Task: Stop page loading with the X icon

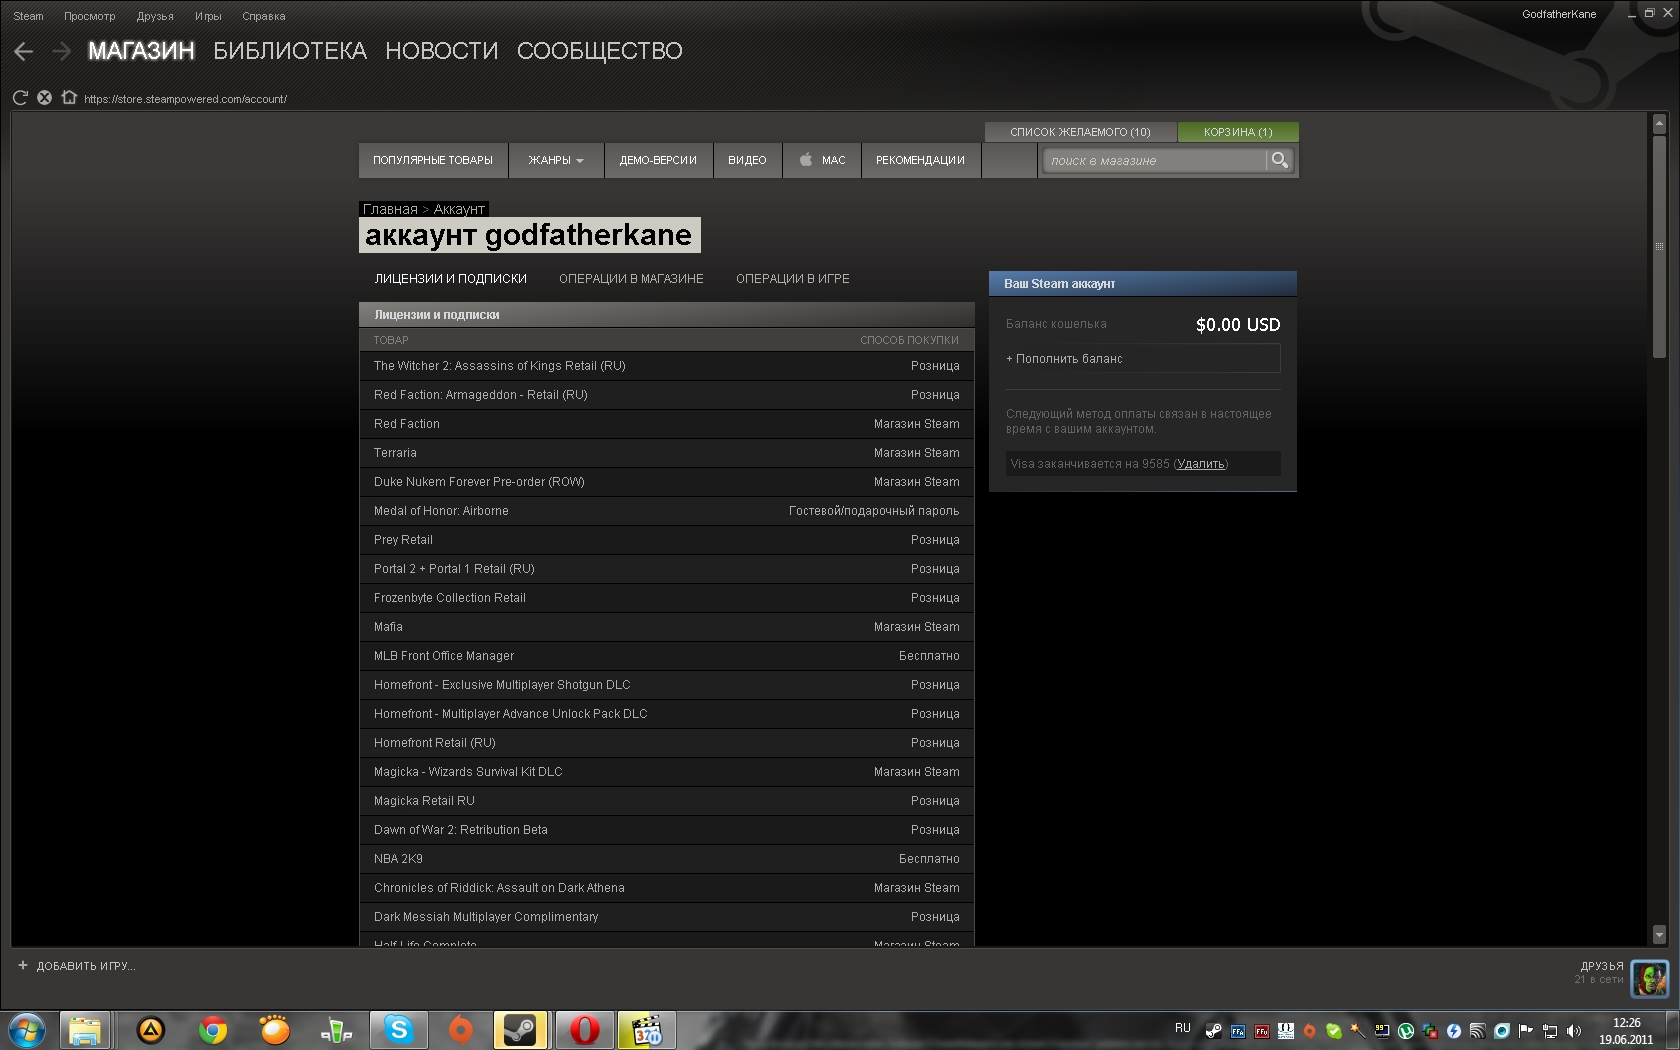Action: [44, 98]
